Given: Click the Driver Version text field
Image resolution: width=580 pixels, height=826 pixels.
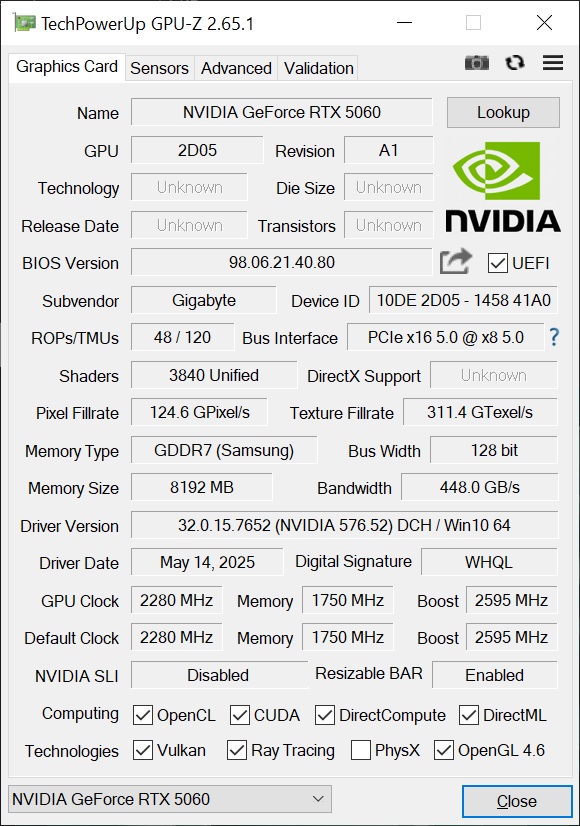Looking at the screenshot, I should tap(344, 525).
